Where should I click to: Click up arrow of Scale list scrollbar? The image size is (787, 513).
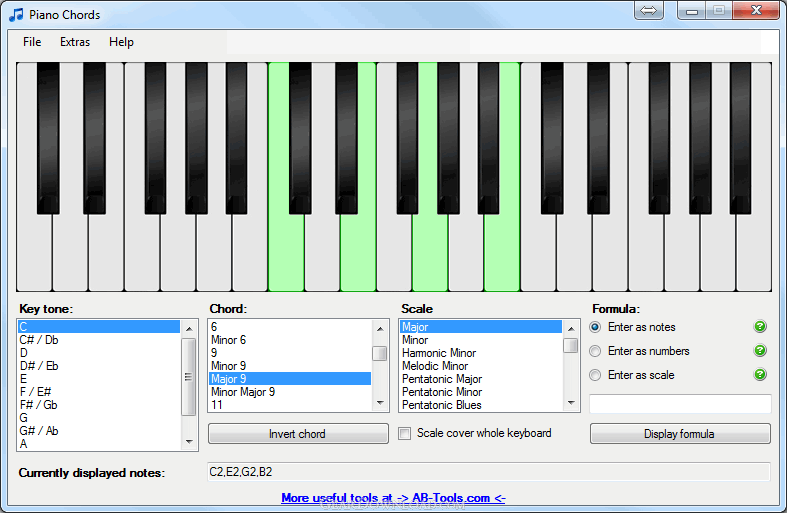pos(571,329)
